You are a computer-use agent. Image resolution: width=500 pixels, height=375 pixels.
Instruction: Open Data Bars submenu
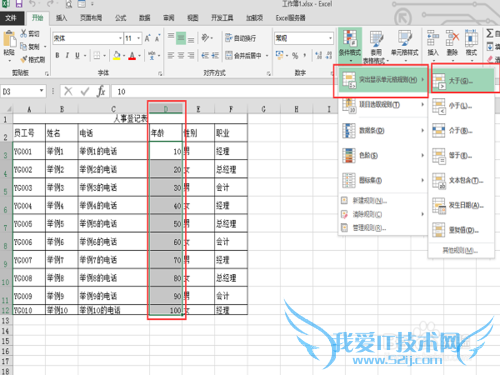382,130
